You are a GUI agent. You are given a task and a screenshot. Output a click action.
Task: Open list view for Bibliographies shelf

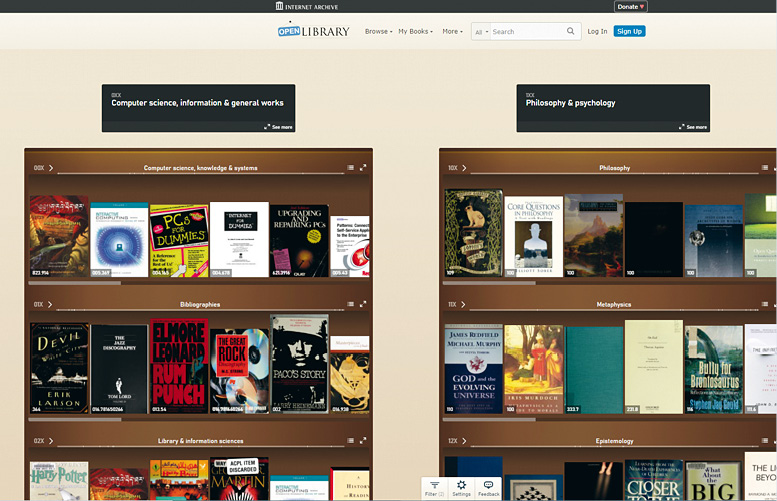350,304
